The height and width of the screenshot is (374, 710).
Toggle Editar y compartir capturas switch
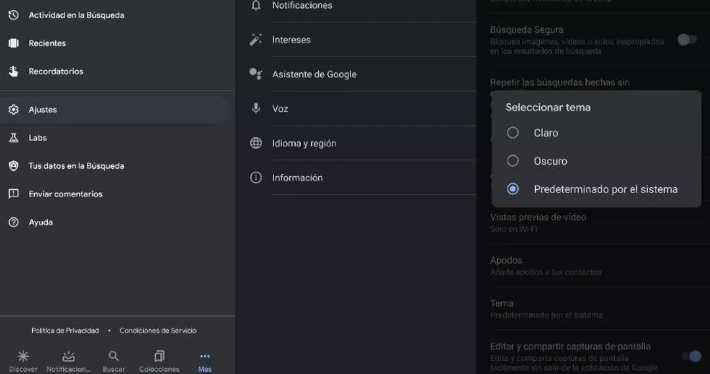click(x=691, y=356)
